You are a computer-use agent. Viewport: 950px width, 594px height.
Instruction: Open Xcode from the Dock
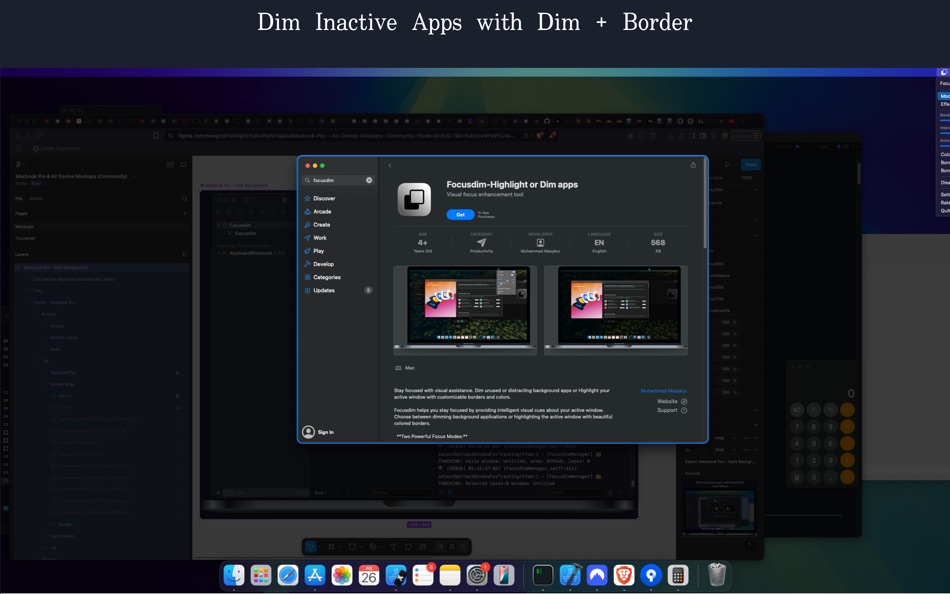(x=570, y=575)
